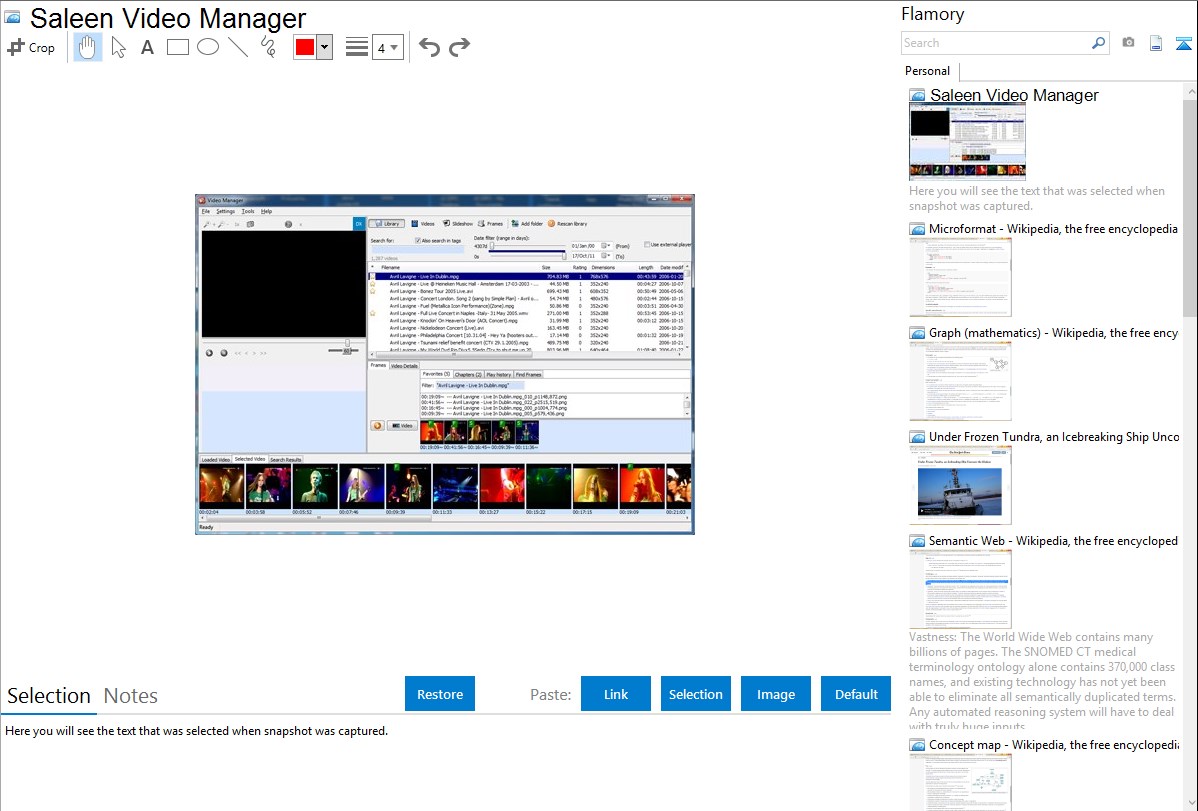1198x811 pixels.
Task: Click the red color swatch
Action: (305, 47)
